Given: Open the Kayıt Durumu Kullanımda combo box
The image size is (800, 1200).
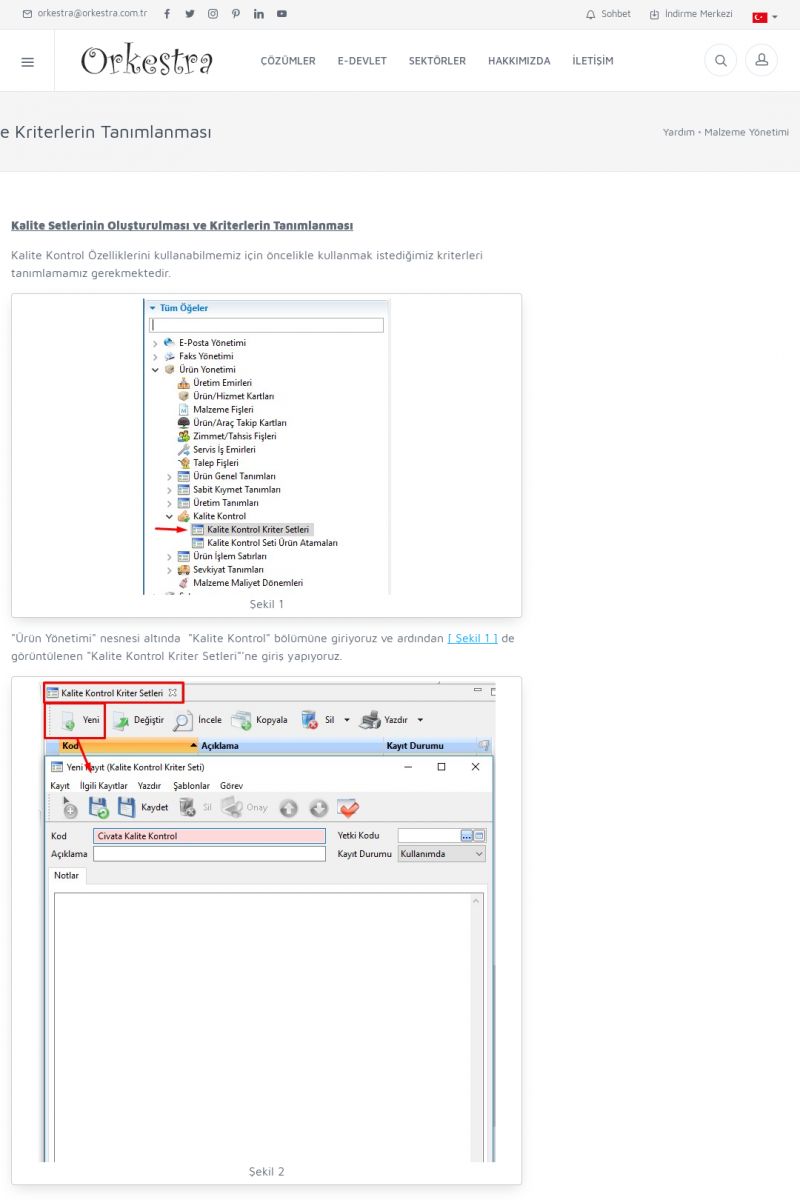Looking at the screenshot, I should click(441, 854).
